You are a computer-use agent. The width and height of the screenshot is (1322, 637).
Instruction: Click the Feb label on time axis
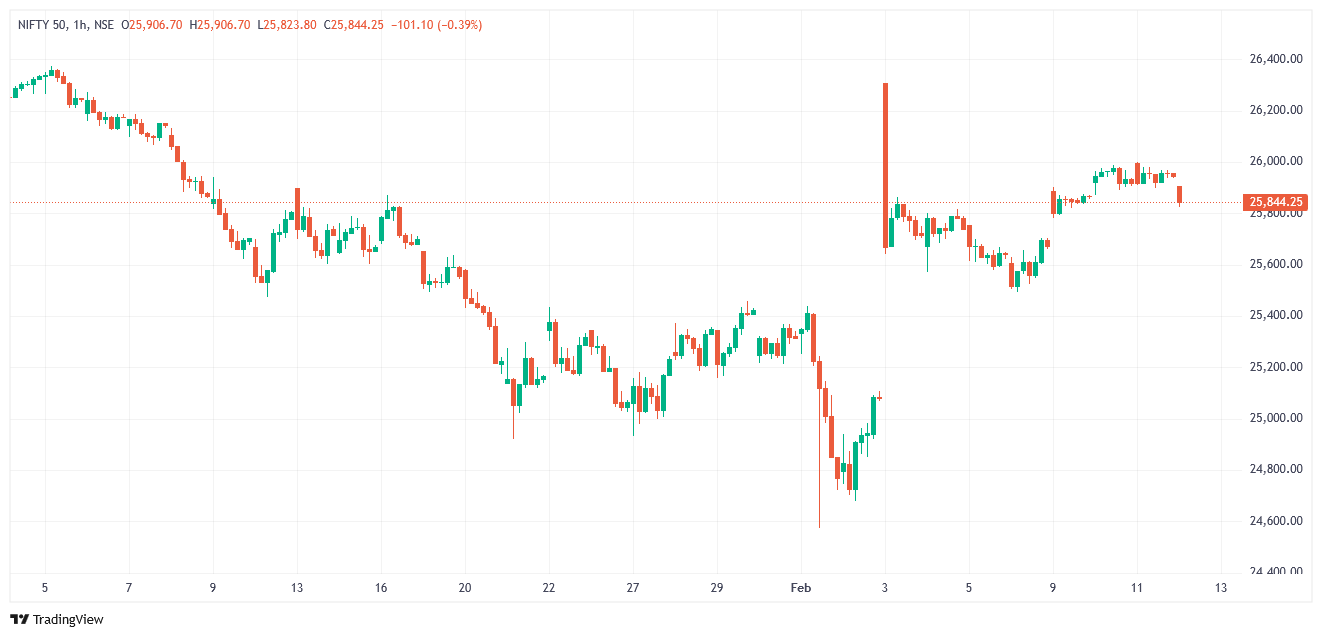800,587
